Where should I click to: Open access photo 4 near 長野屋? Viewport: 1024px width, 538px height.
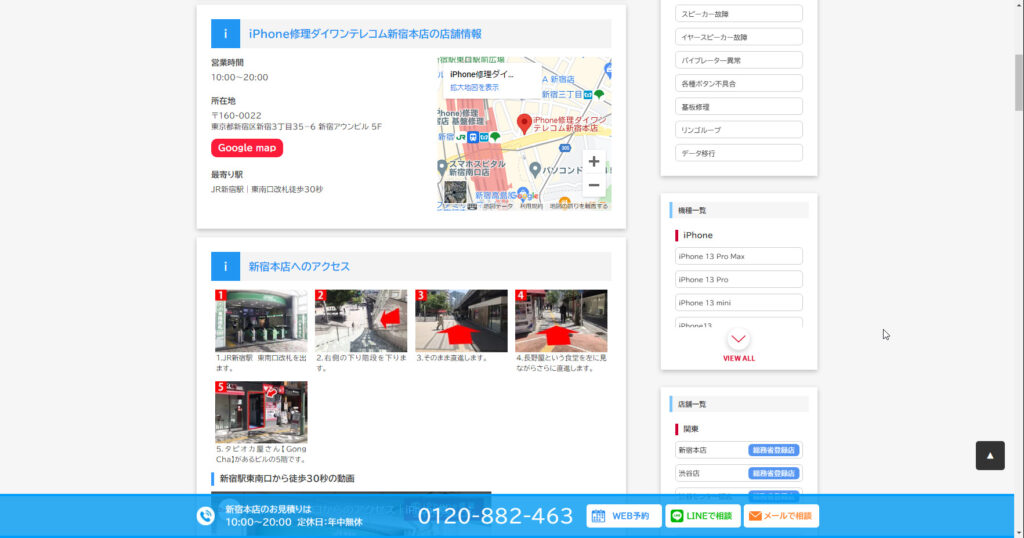[x=561, y=321]
